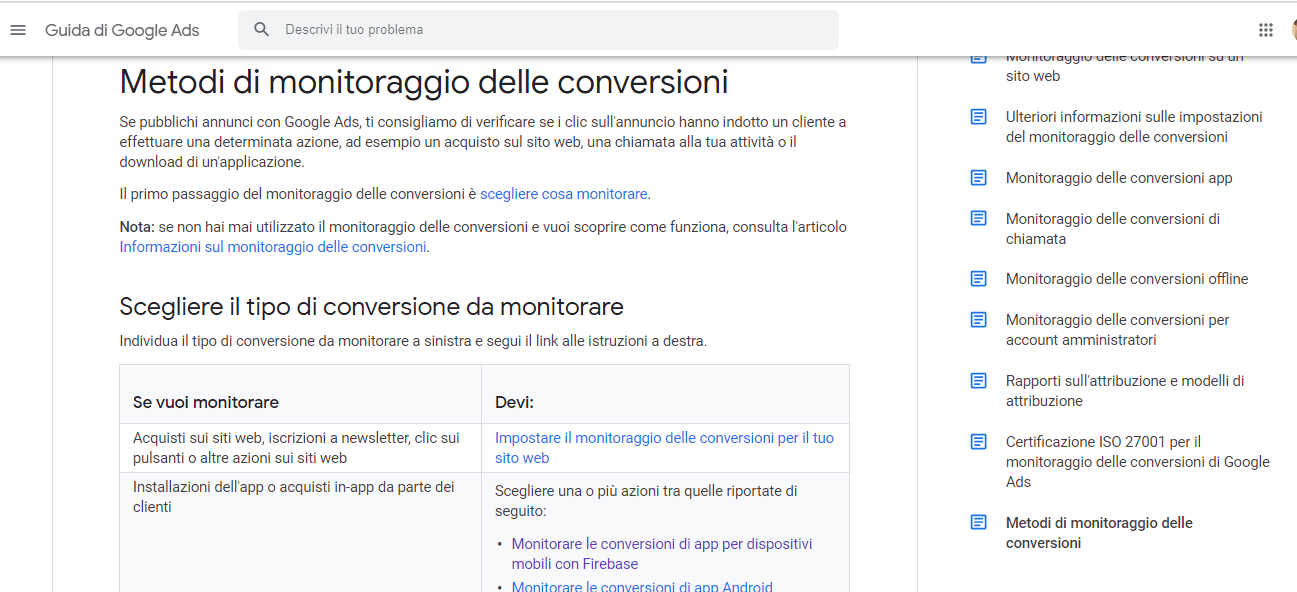Open 'Informazioni sul monitoraggio delle conversioni' link

tap(273, 247)
